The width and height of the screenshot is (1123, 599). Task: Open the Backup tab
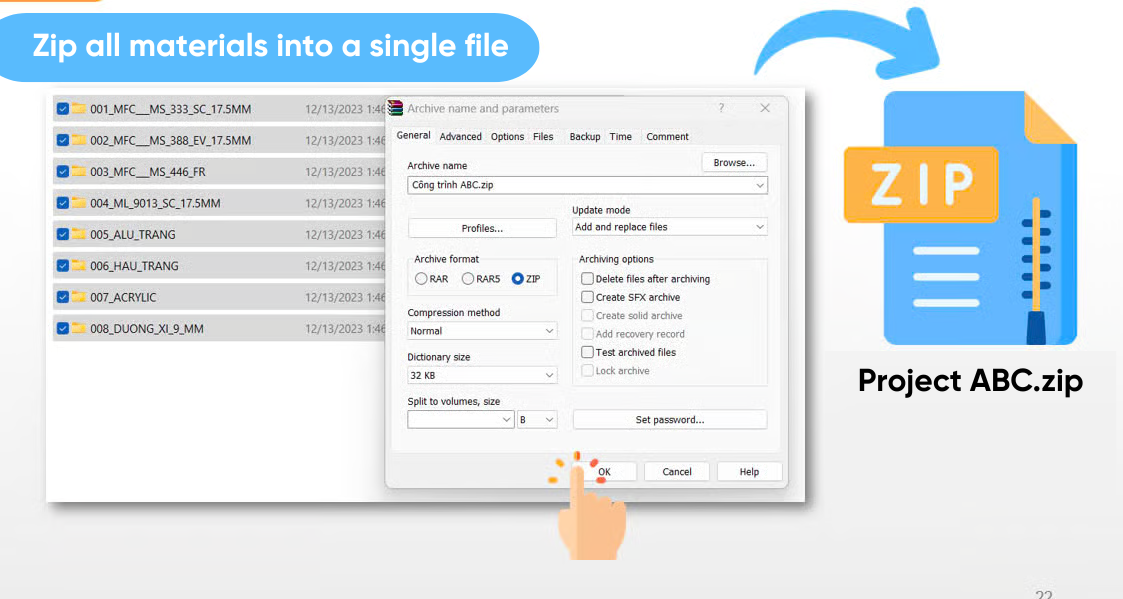(x=585, y=137)
